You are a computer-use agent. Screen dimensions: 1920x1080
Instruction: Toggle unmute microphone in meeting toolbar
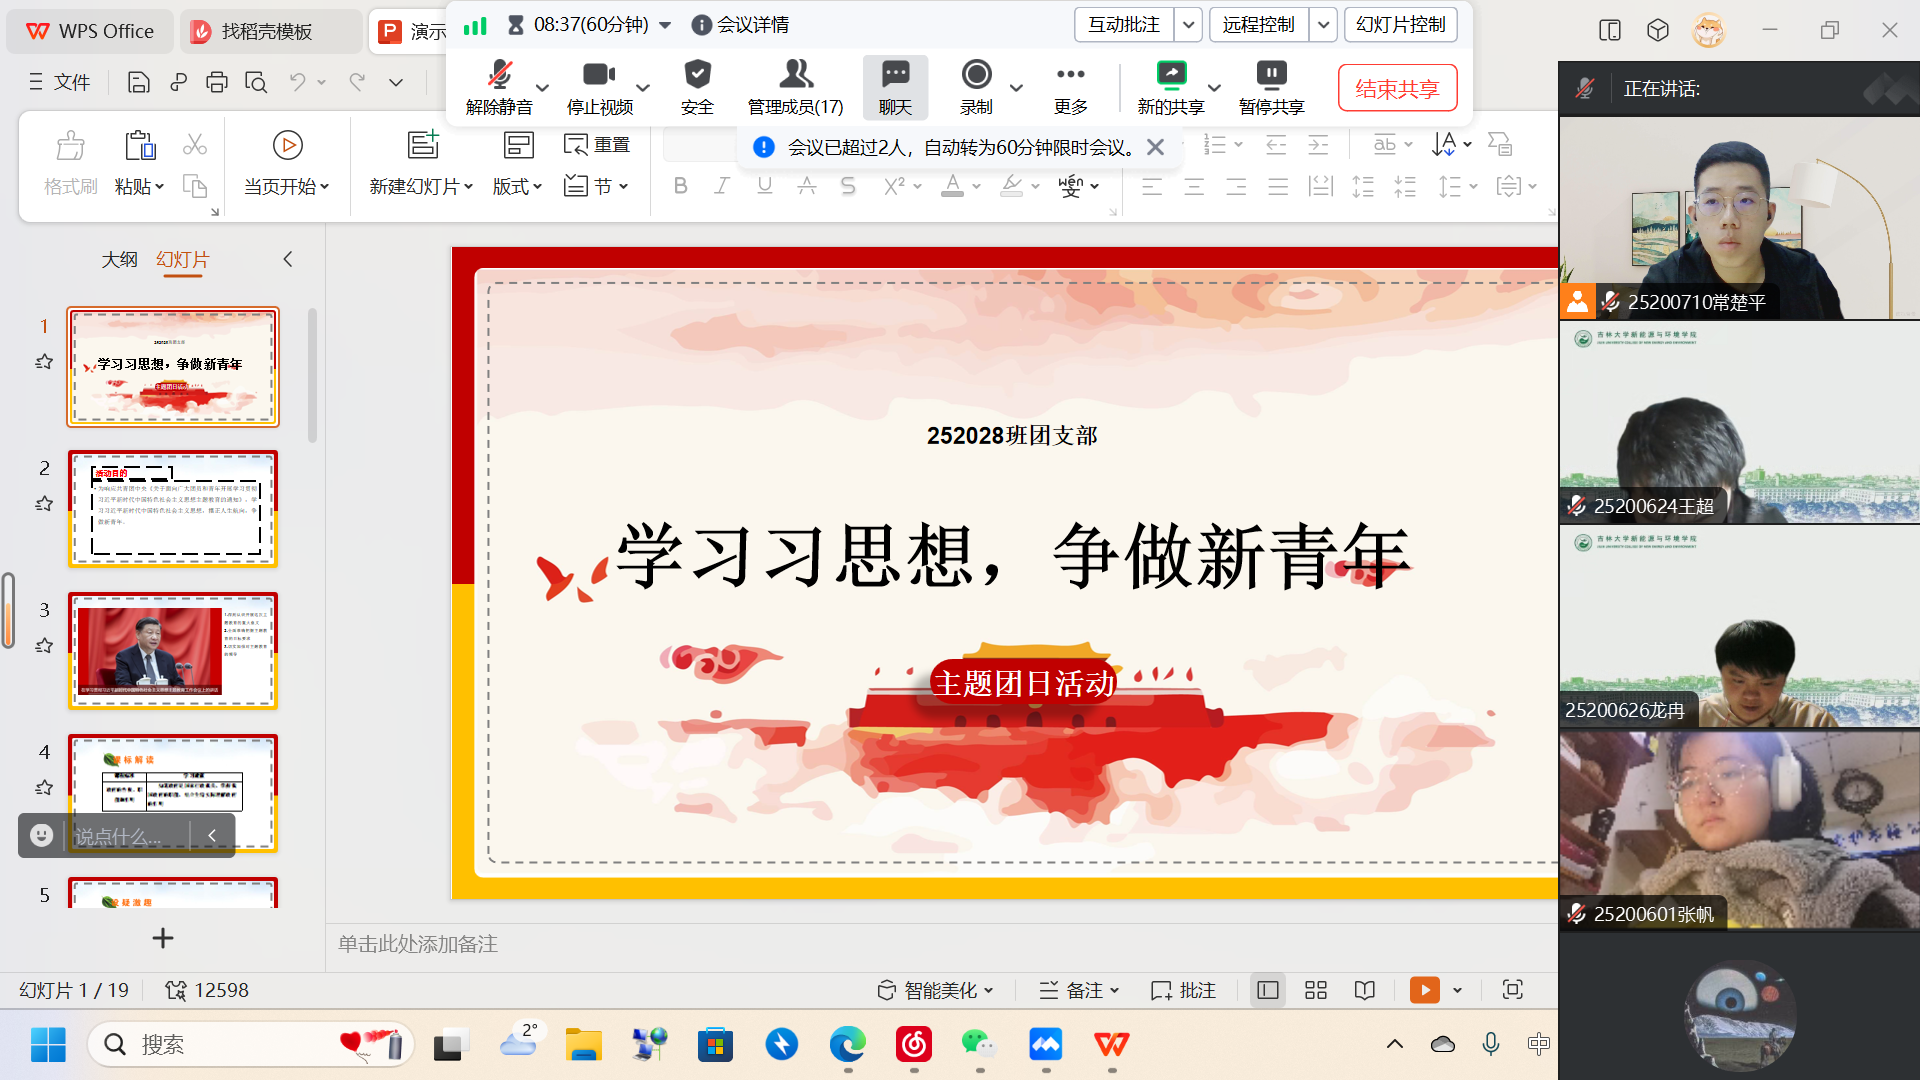(499, 76)
